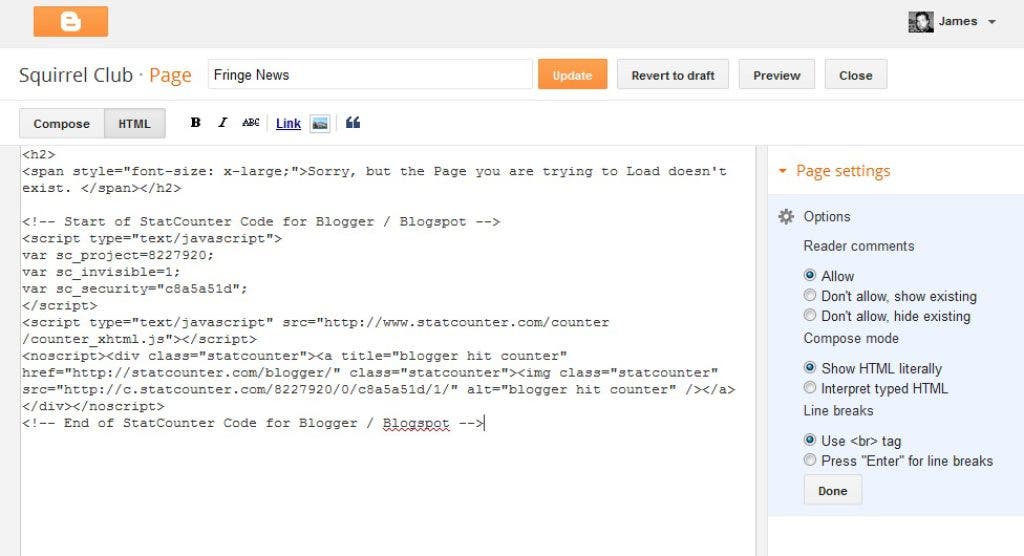Edit the Fringe News title field
Screen dimensions: 1024x556
[x=370, y=74]
